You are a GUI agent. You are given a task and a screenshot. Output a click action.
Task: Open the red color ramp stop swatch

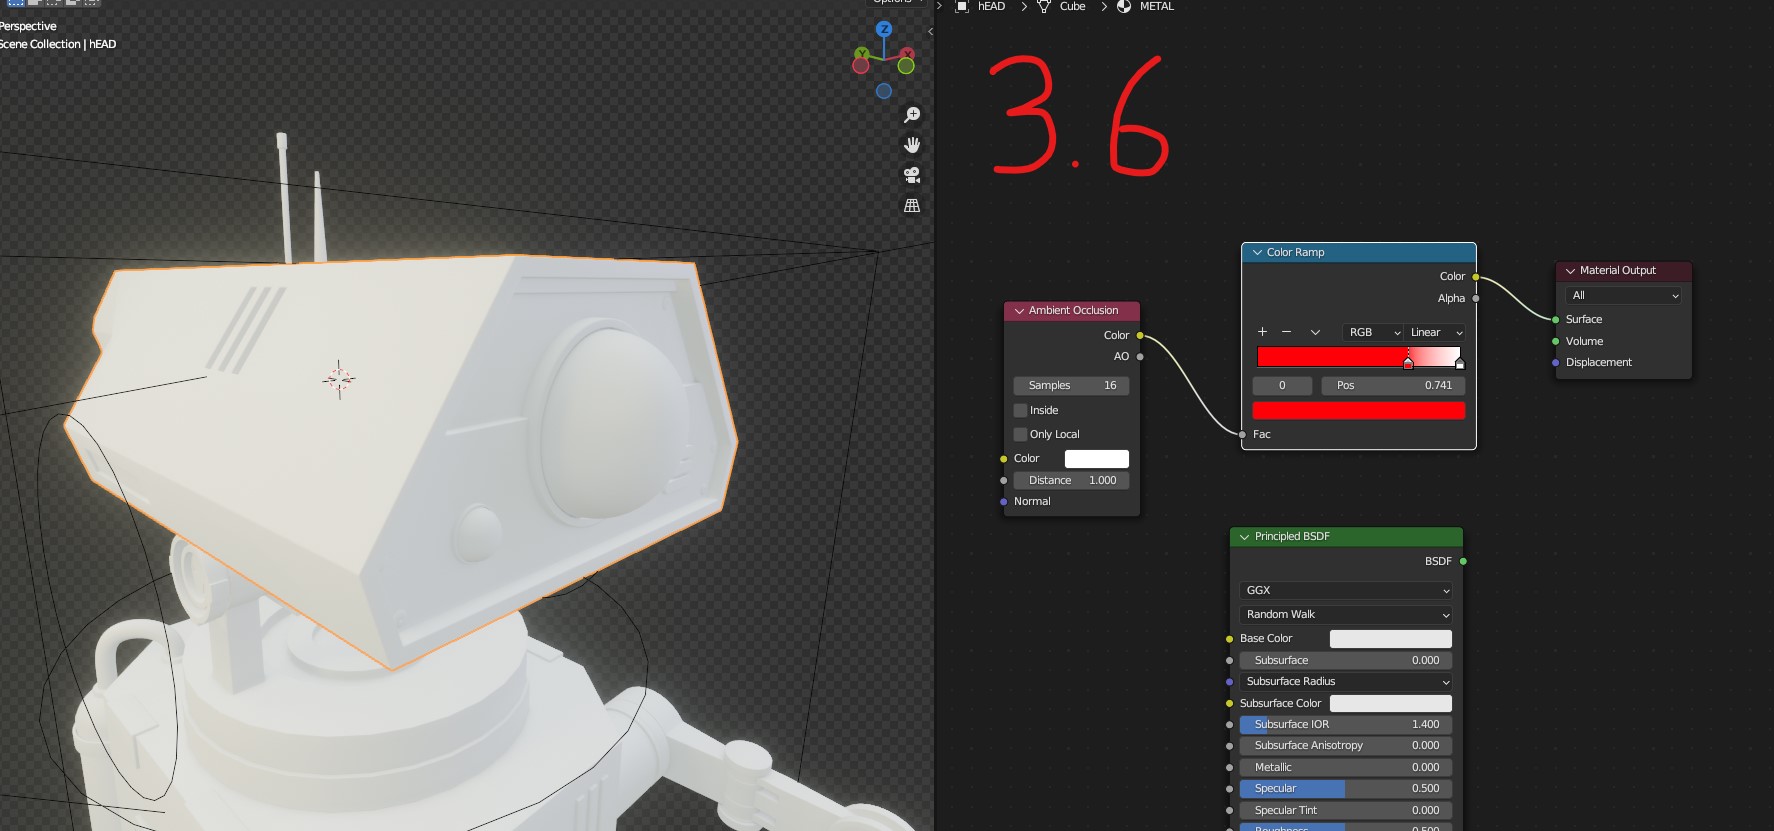1359,410
